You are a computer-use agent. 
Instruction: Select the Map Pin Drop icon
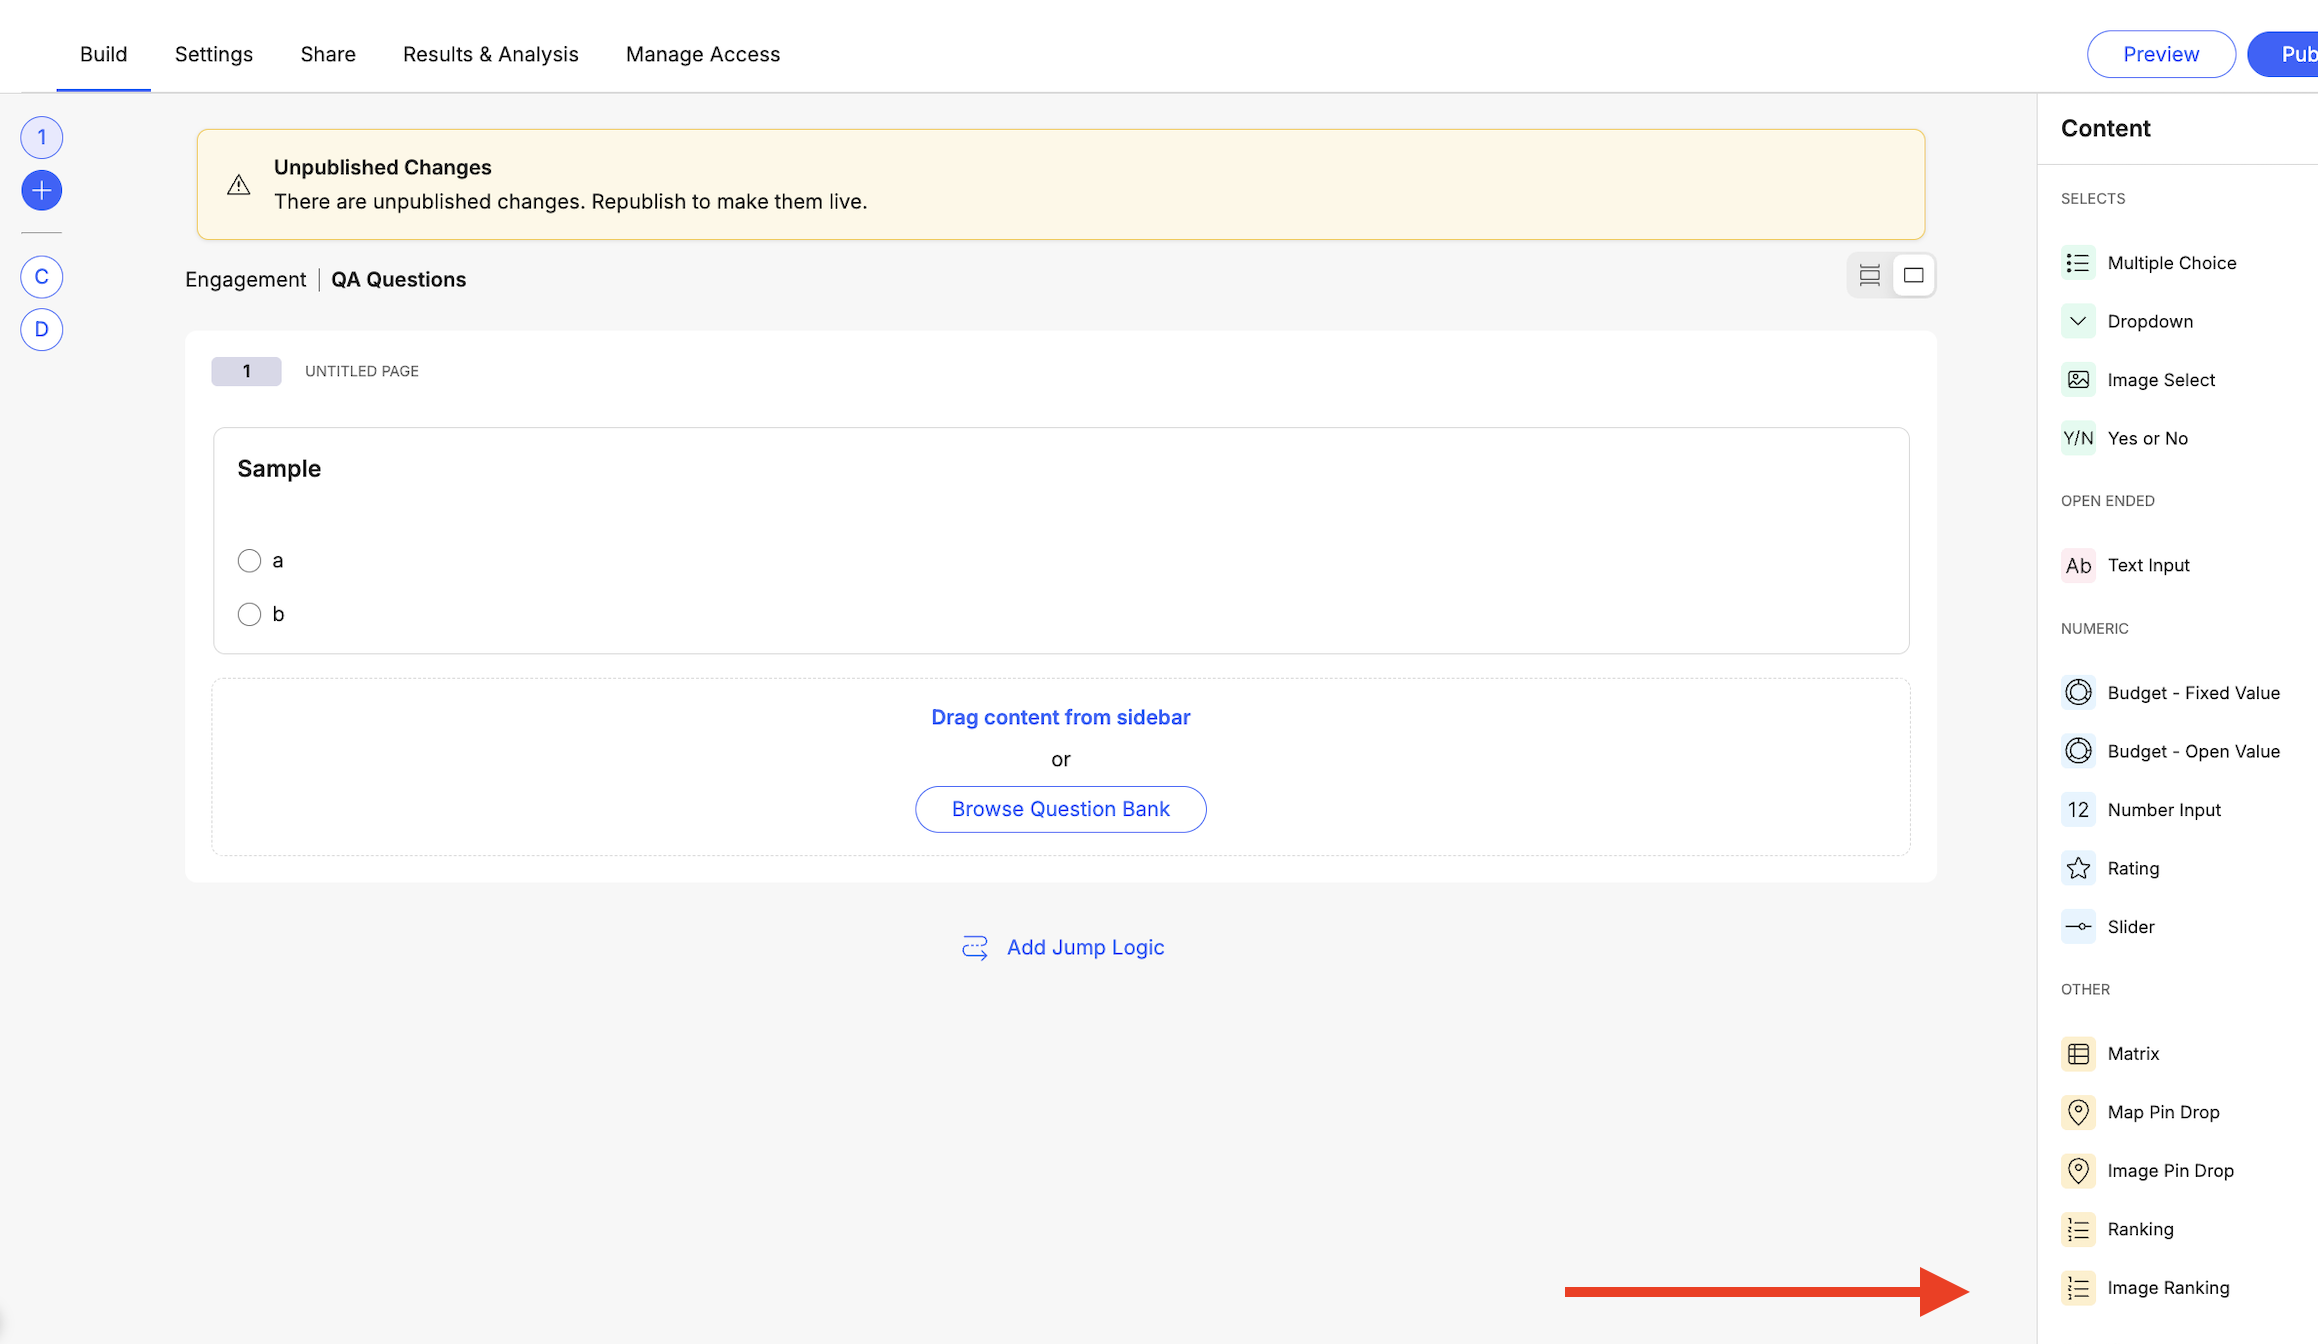(2078, 1112)
